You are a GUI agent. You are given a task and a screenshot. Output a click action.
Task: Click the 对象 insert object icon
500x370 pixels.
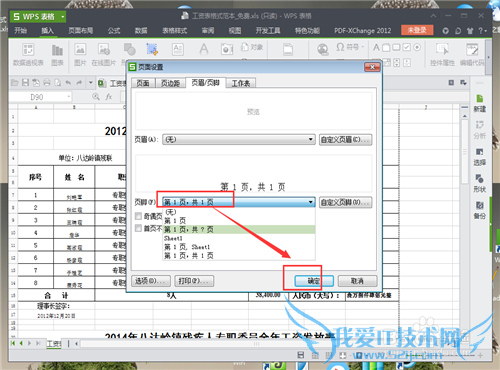(x=252, y=47)
